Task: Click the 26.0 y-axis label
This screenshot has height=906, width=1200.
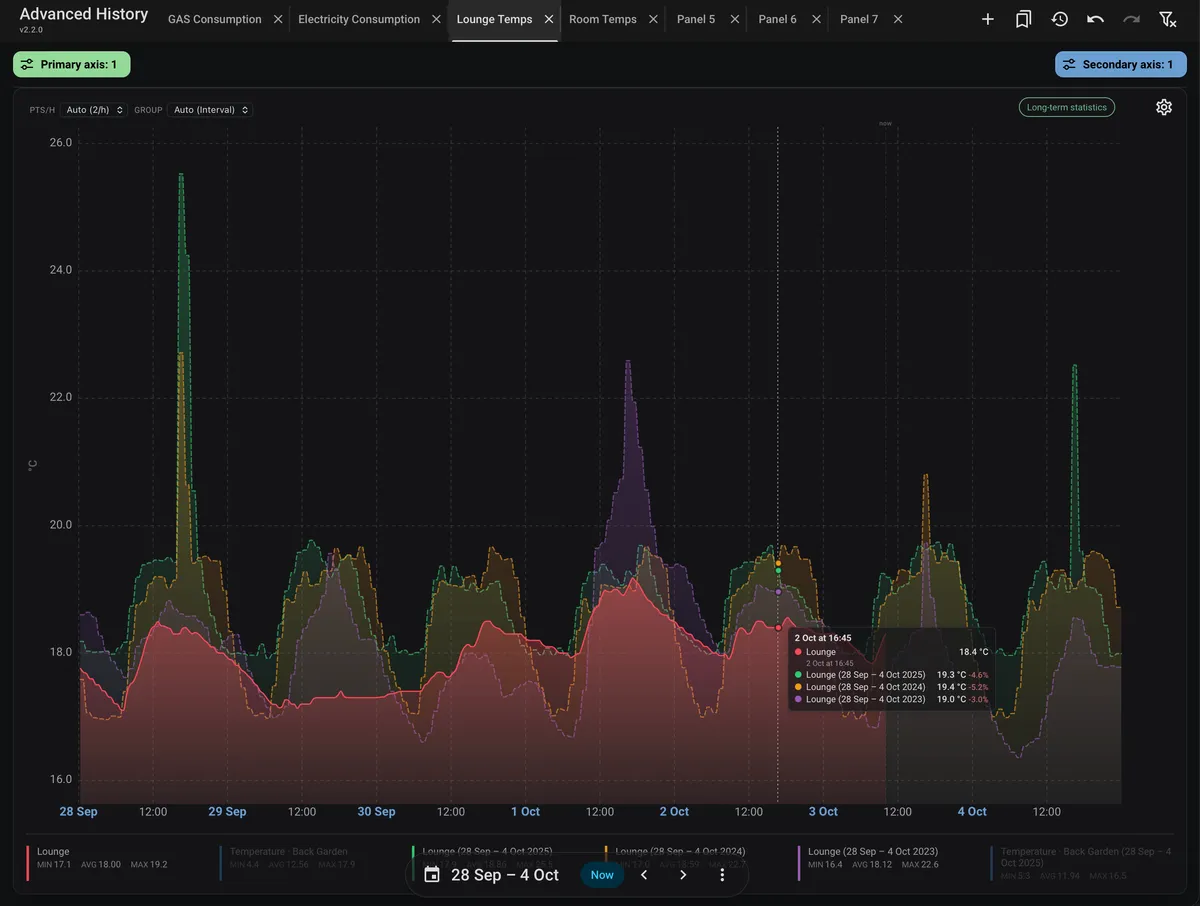Action: coord(60,143)
